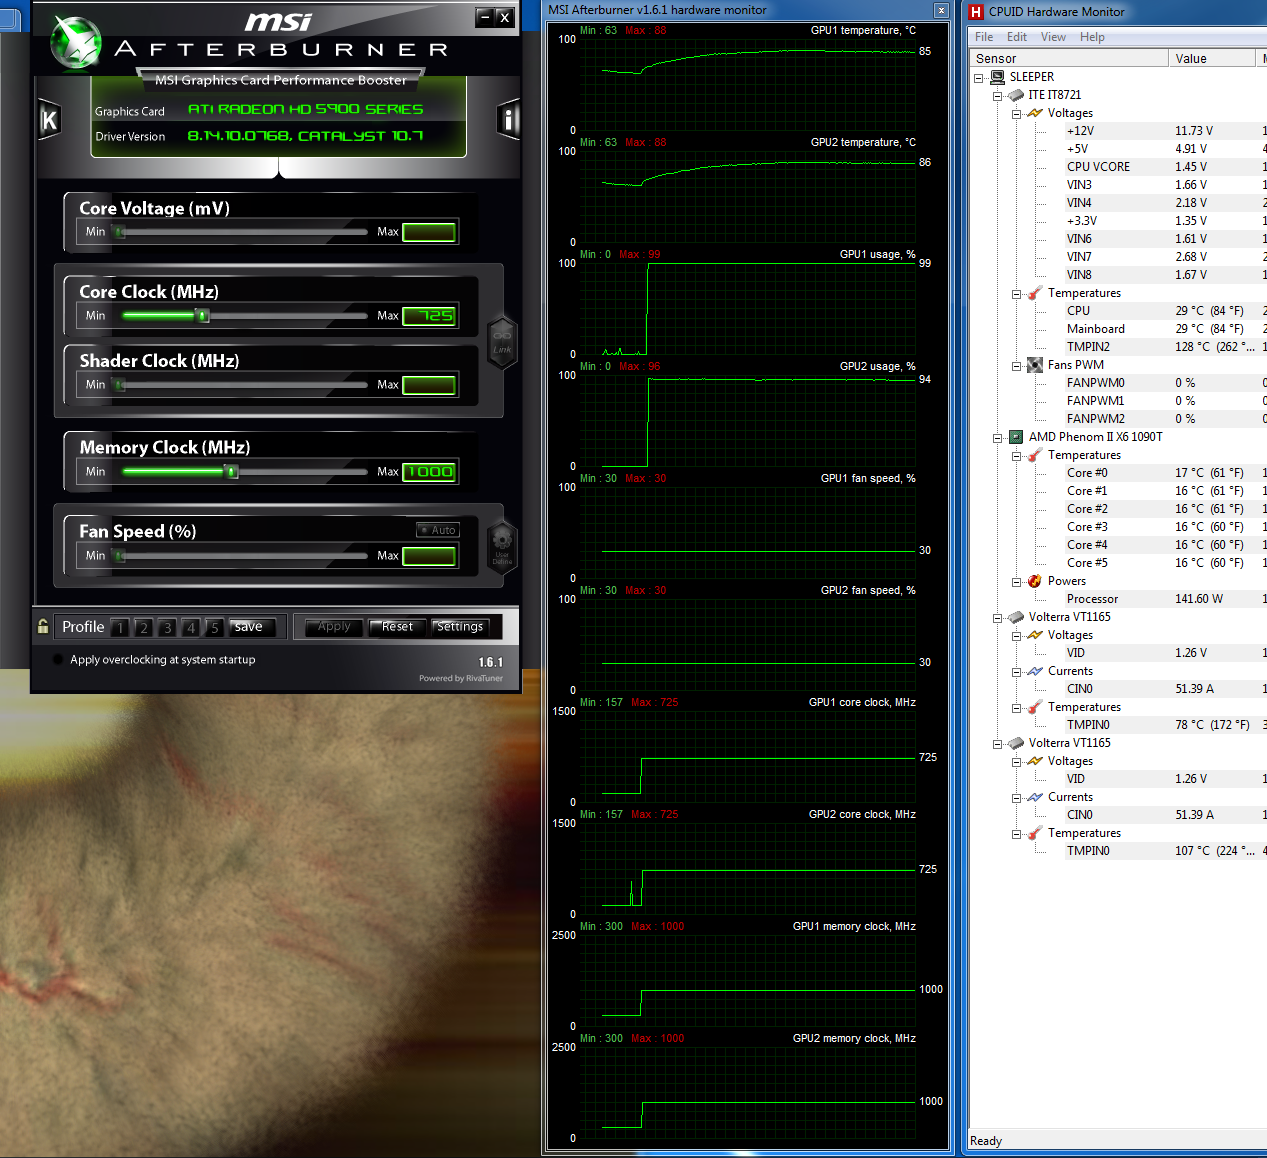
Task: Open the View menu in Hardware Monitor
Action: click(x=1053, y=37)
